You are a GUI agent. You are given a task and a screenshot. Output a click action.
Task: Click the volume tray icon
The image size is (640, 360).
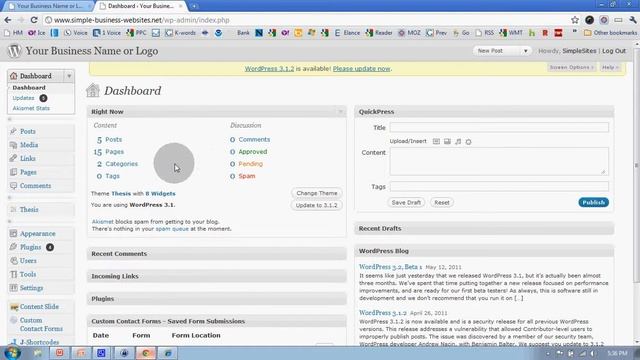click(x=593, y=353)
